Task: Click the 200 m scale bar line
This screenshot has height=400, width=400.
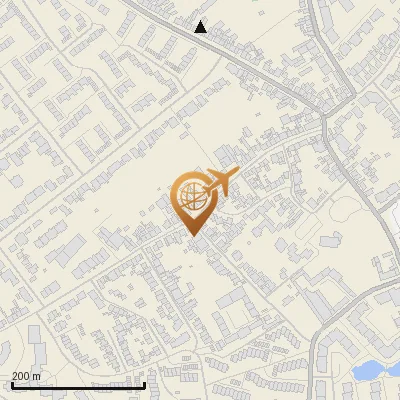Action: [79, 386]
